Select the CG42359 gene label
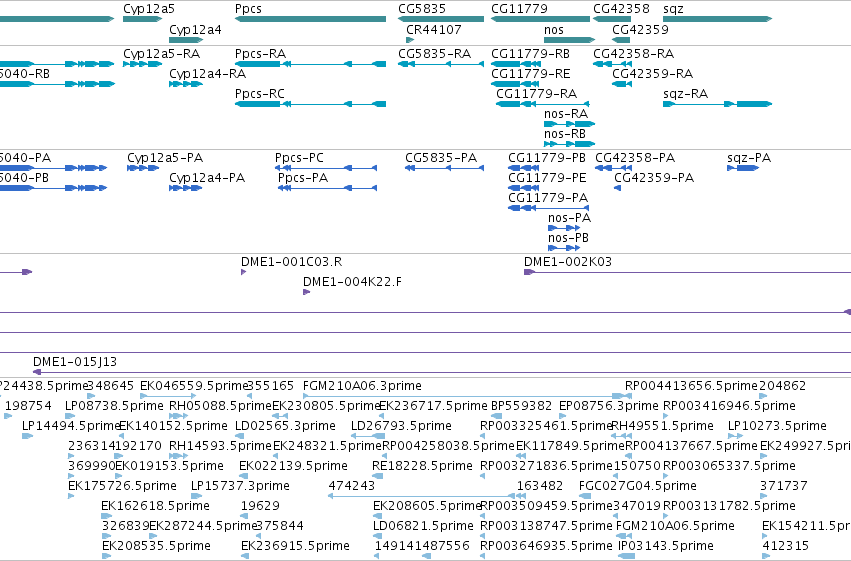Image resolution: width=851 pixels, height=561 pixels. [x=640, y=30]
